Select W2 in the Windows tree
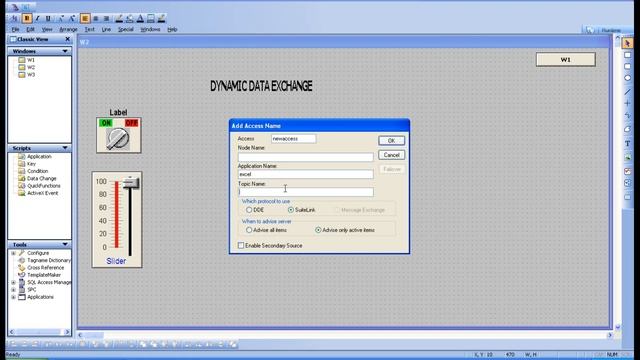Viewport: 640px width, 360px height. [x=31, y=67]
